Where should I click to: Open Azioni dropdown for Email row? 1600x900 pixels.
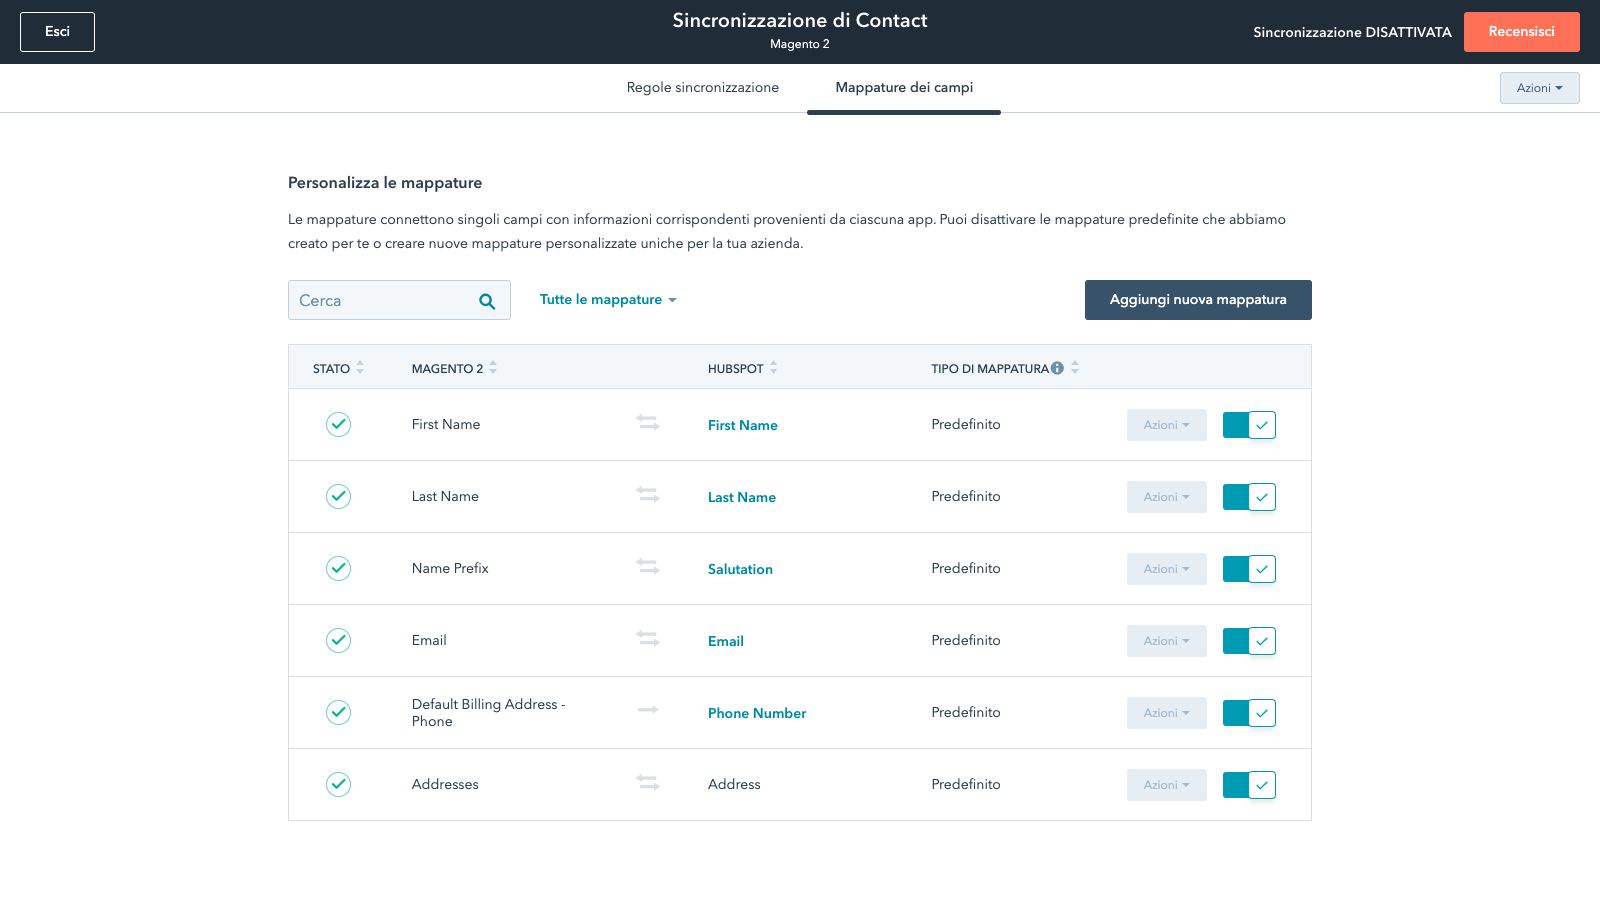point(1166,641)
